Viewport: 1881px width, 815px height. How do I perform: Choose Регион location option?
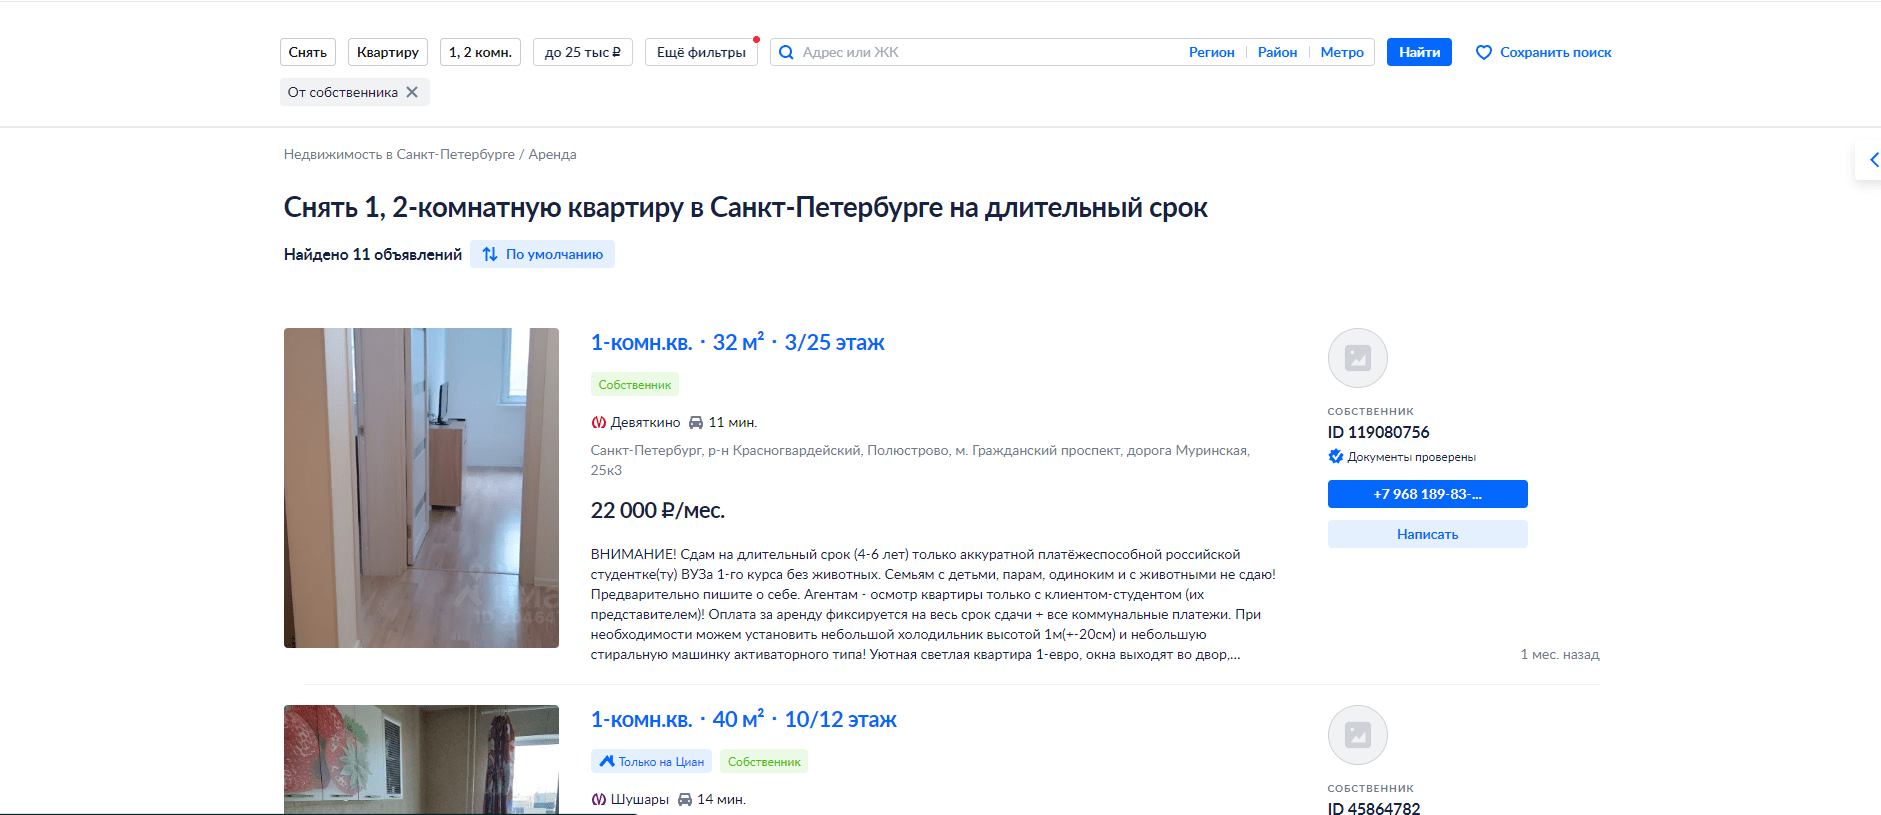pos(1211,52)
